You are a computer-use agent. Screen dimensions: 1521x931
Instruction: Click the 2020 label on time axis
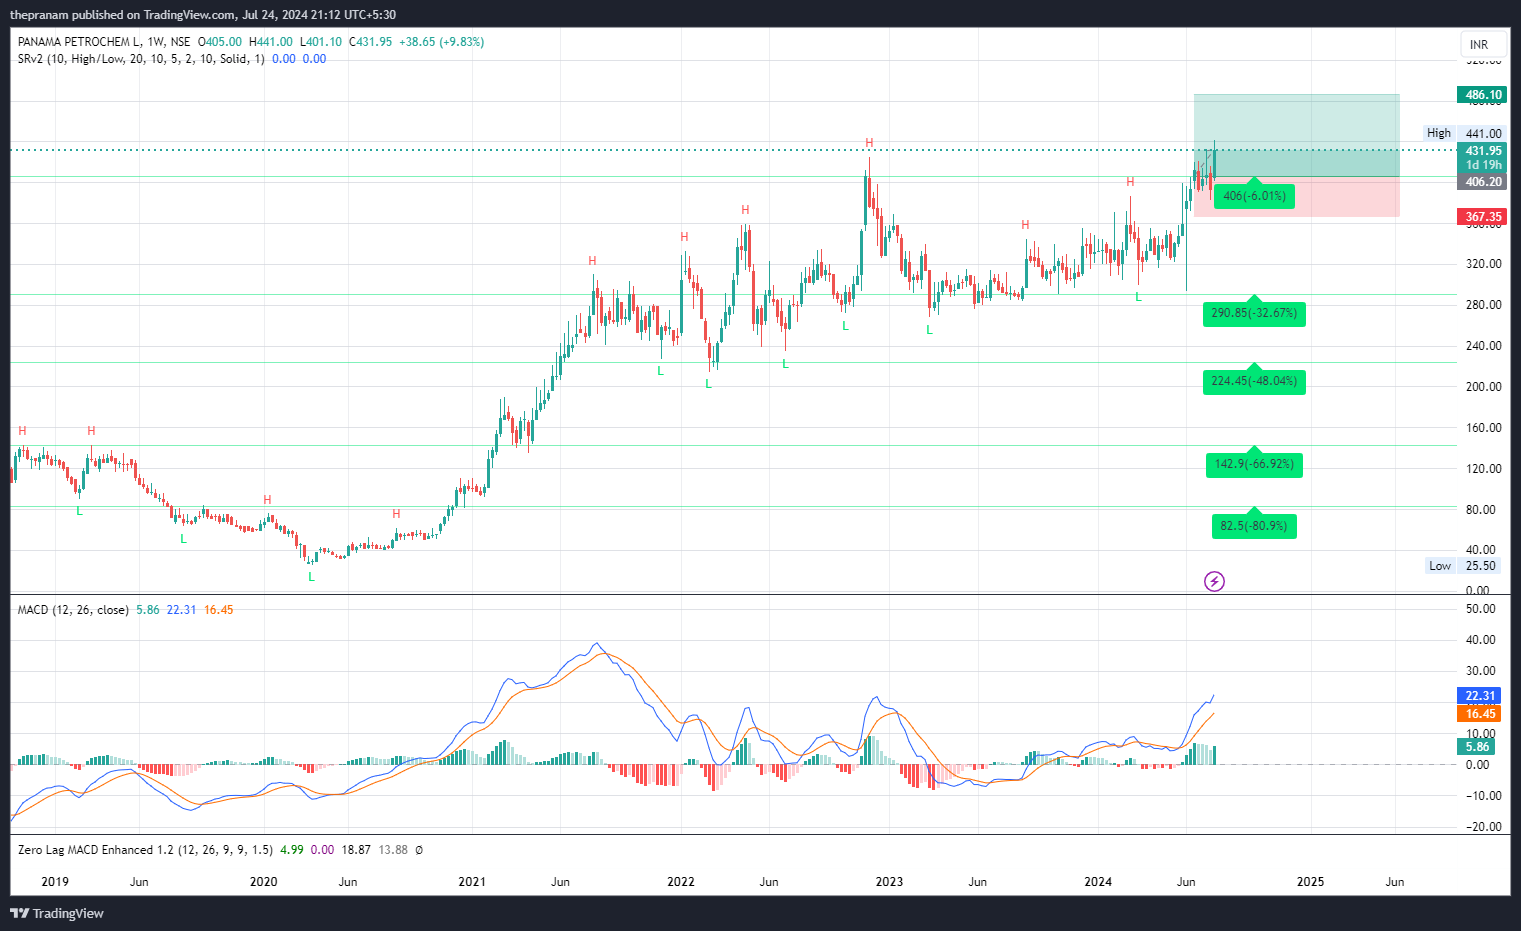click(264, 882)
